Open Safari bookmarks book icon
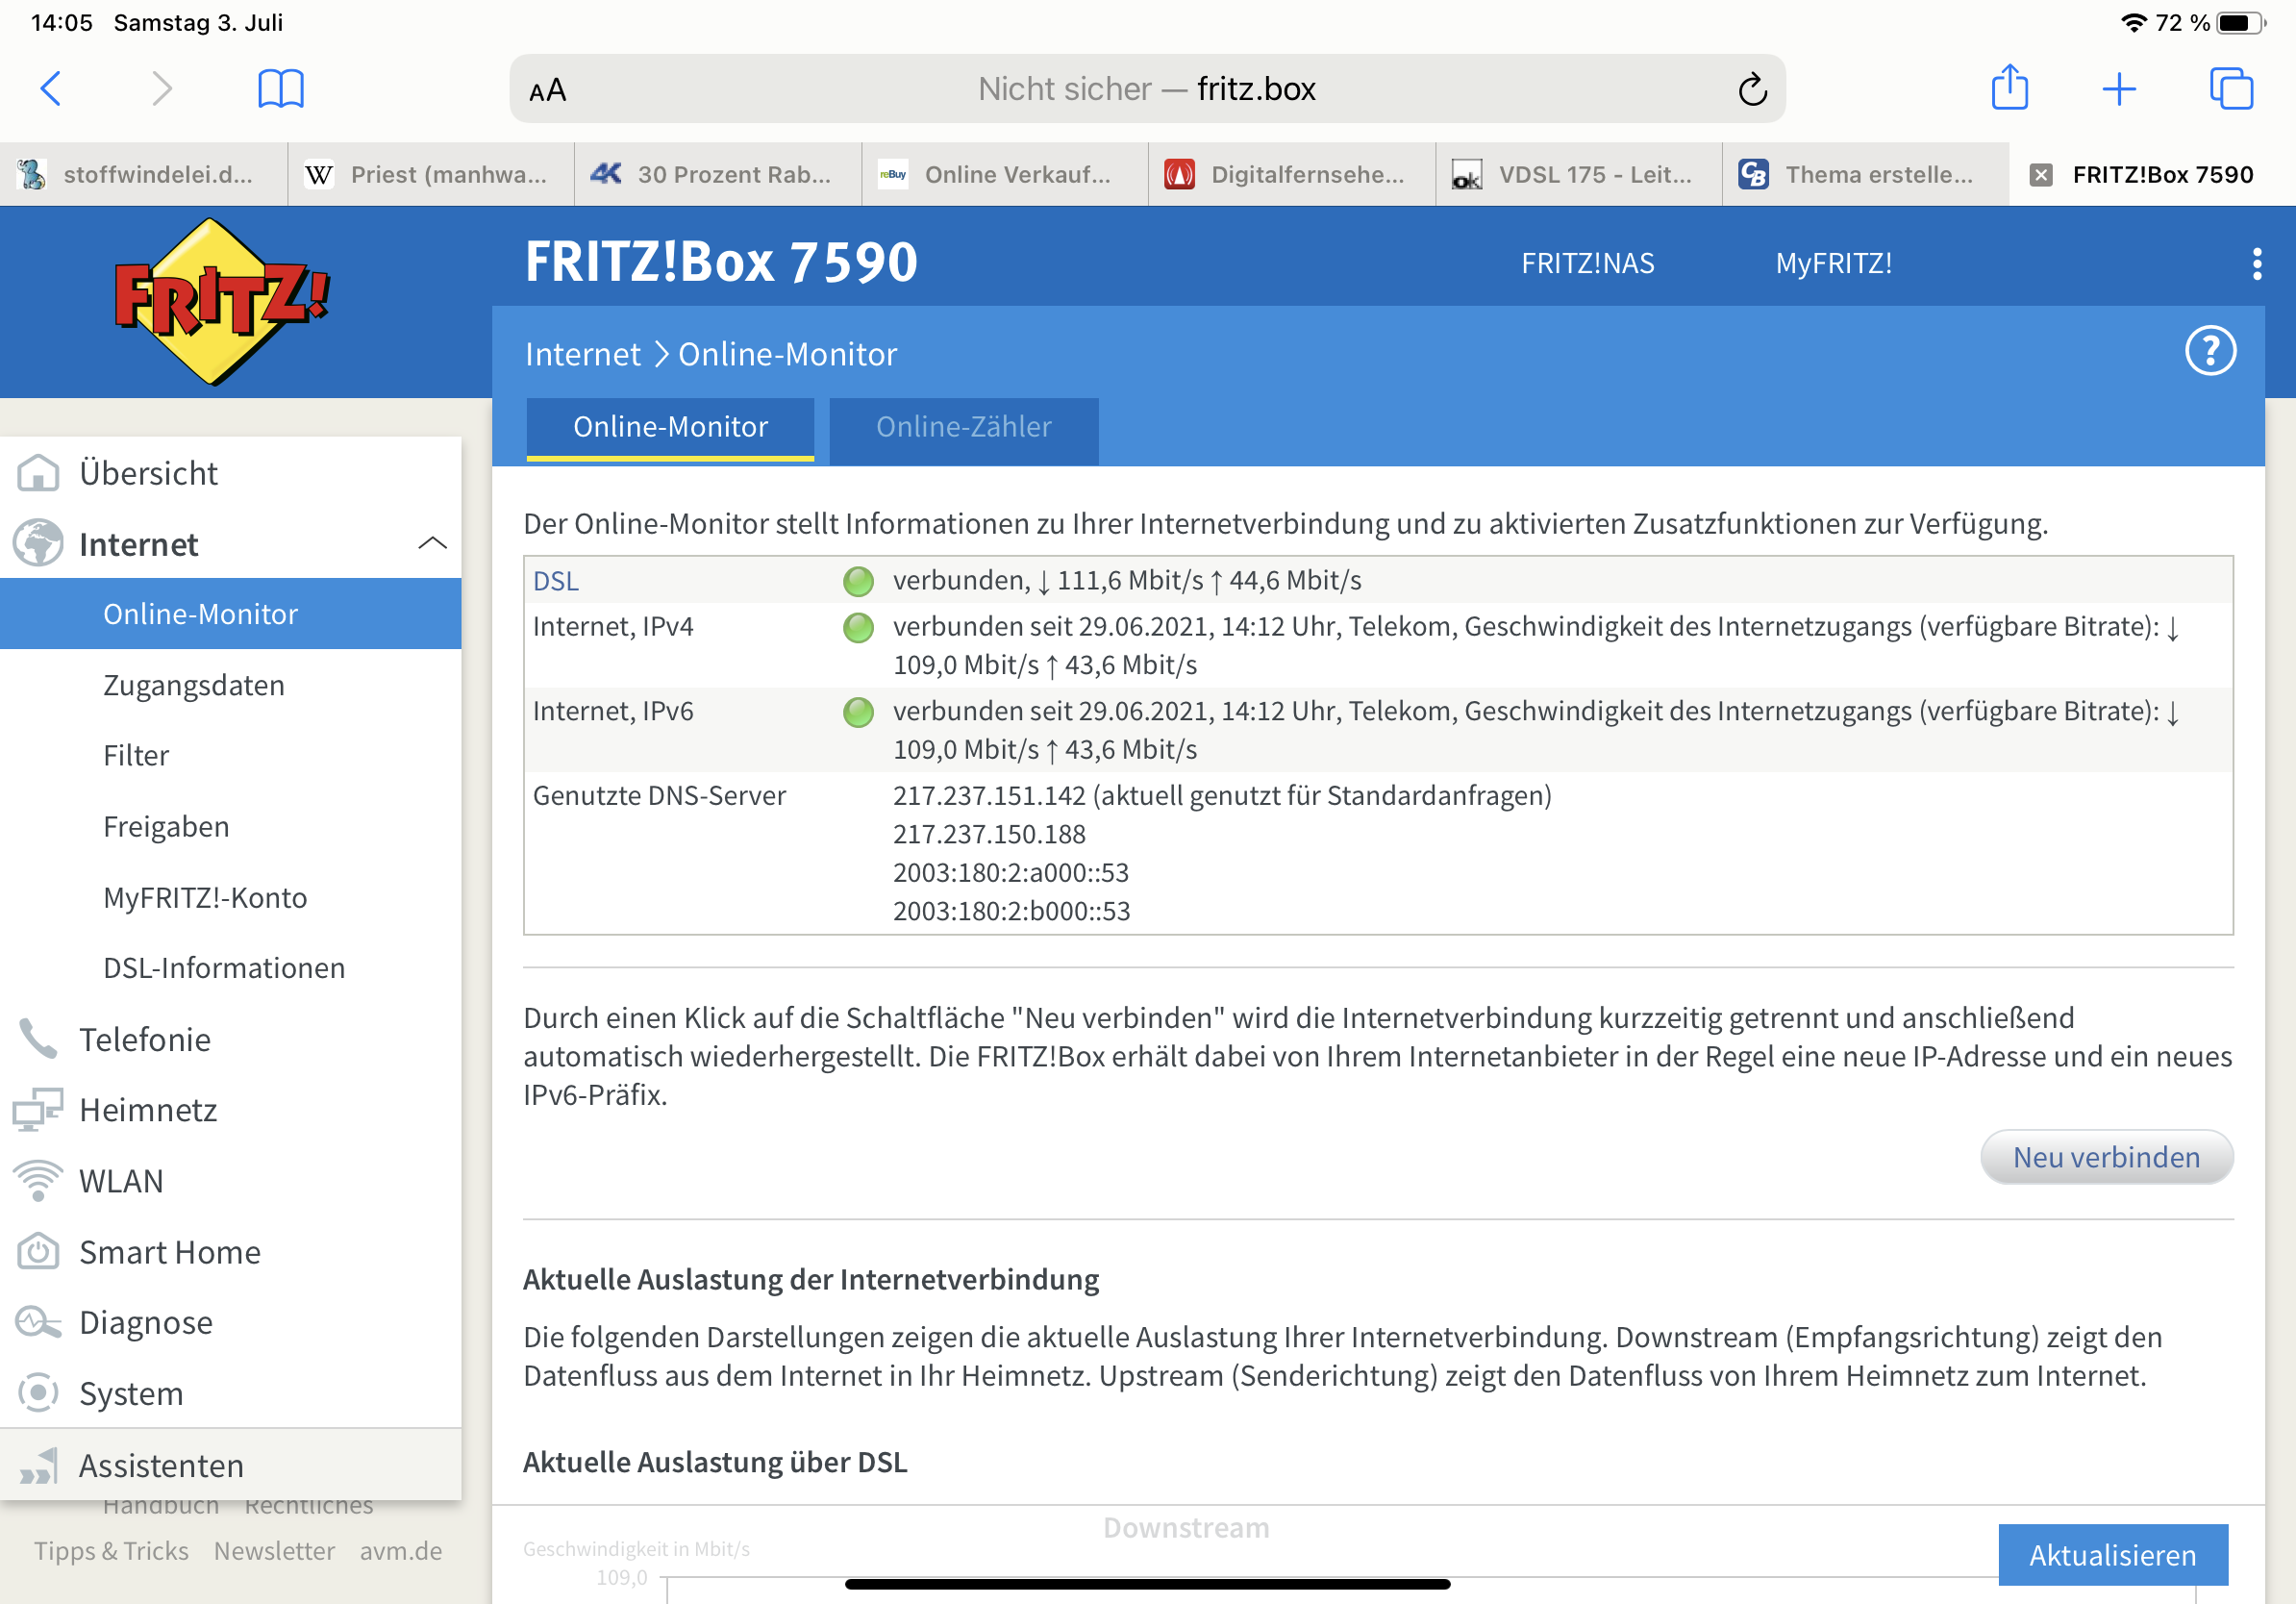2296x1604 pixels. coord(280,89)
